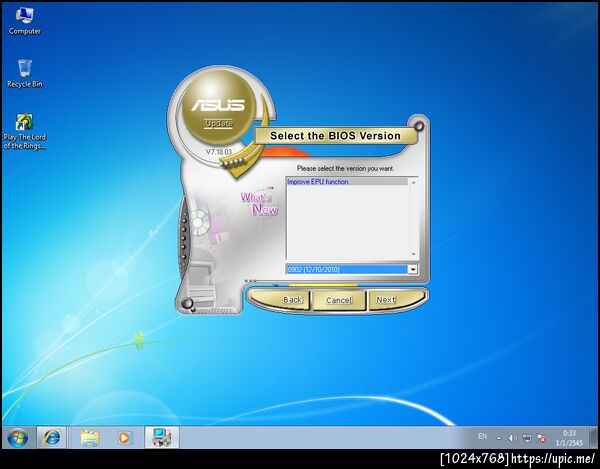
Task: Click the release notes scrollbar down arrow
Action: [413, 254]
